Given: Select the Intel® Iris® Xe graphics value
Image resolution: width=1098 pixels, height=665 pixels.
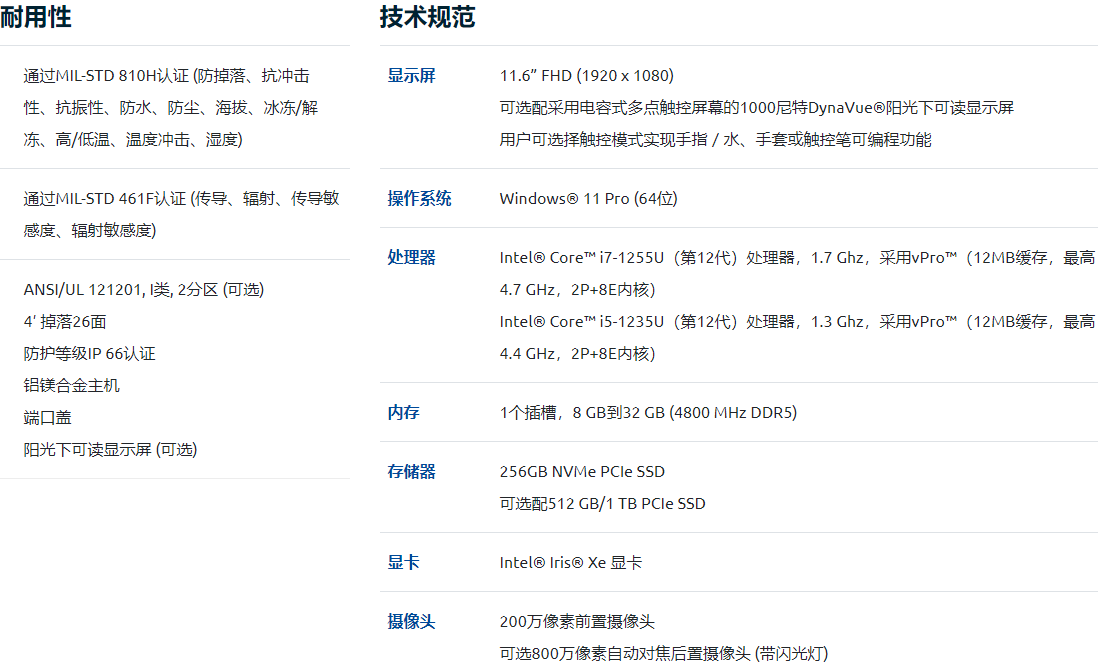Looking at the screenshot, I should point(571,563).
